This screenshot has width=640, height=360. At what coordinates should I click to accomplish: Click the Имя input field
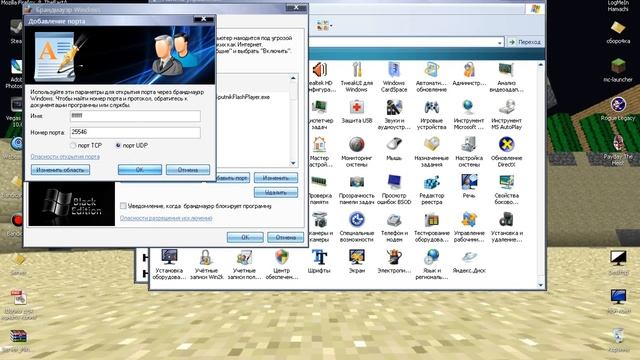click(135, 116)
